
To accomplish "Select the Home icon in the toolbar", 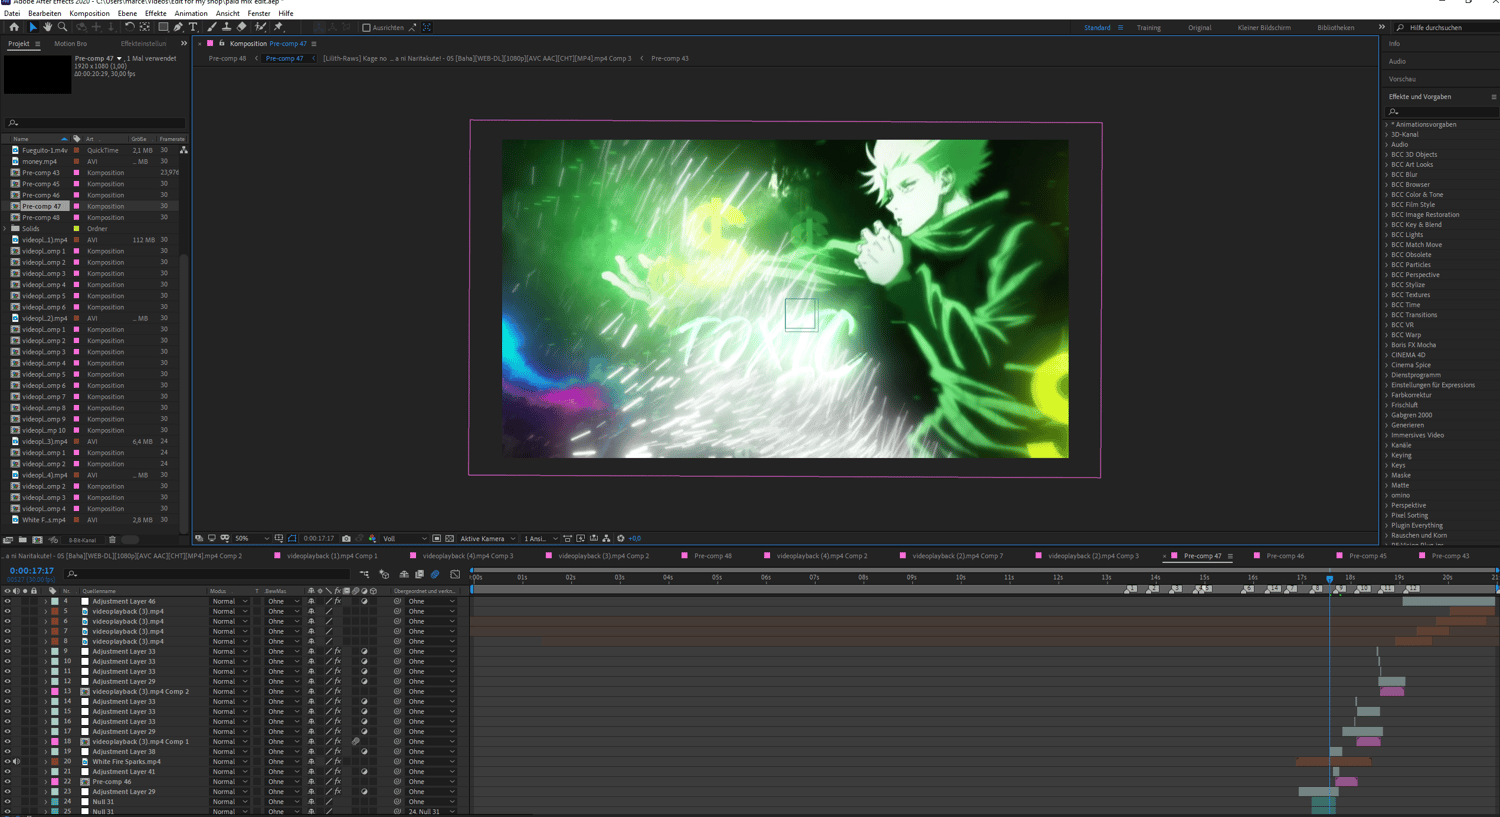I will click(14, 27).
